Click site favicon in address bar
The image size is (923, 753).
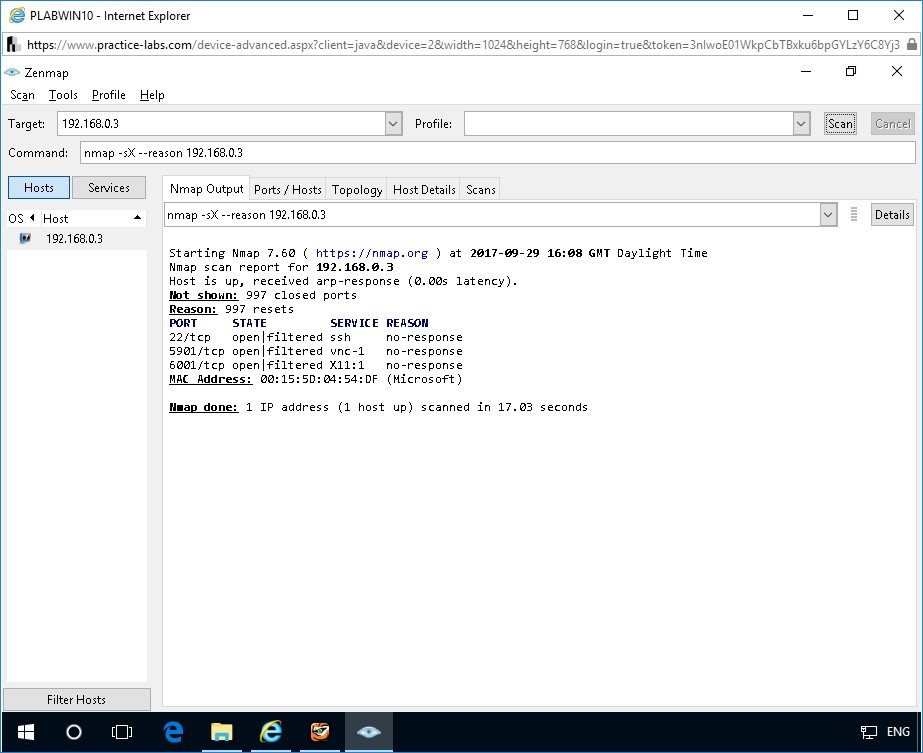[x=14, y=44]
